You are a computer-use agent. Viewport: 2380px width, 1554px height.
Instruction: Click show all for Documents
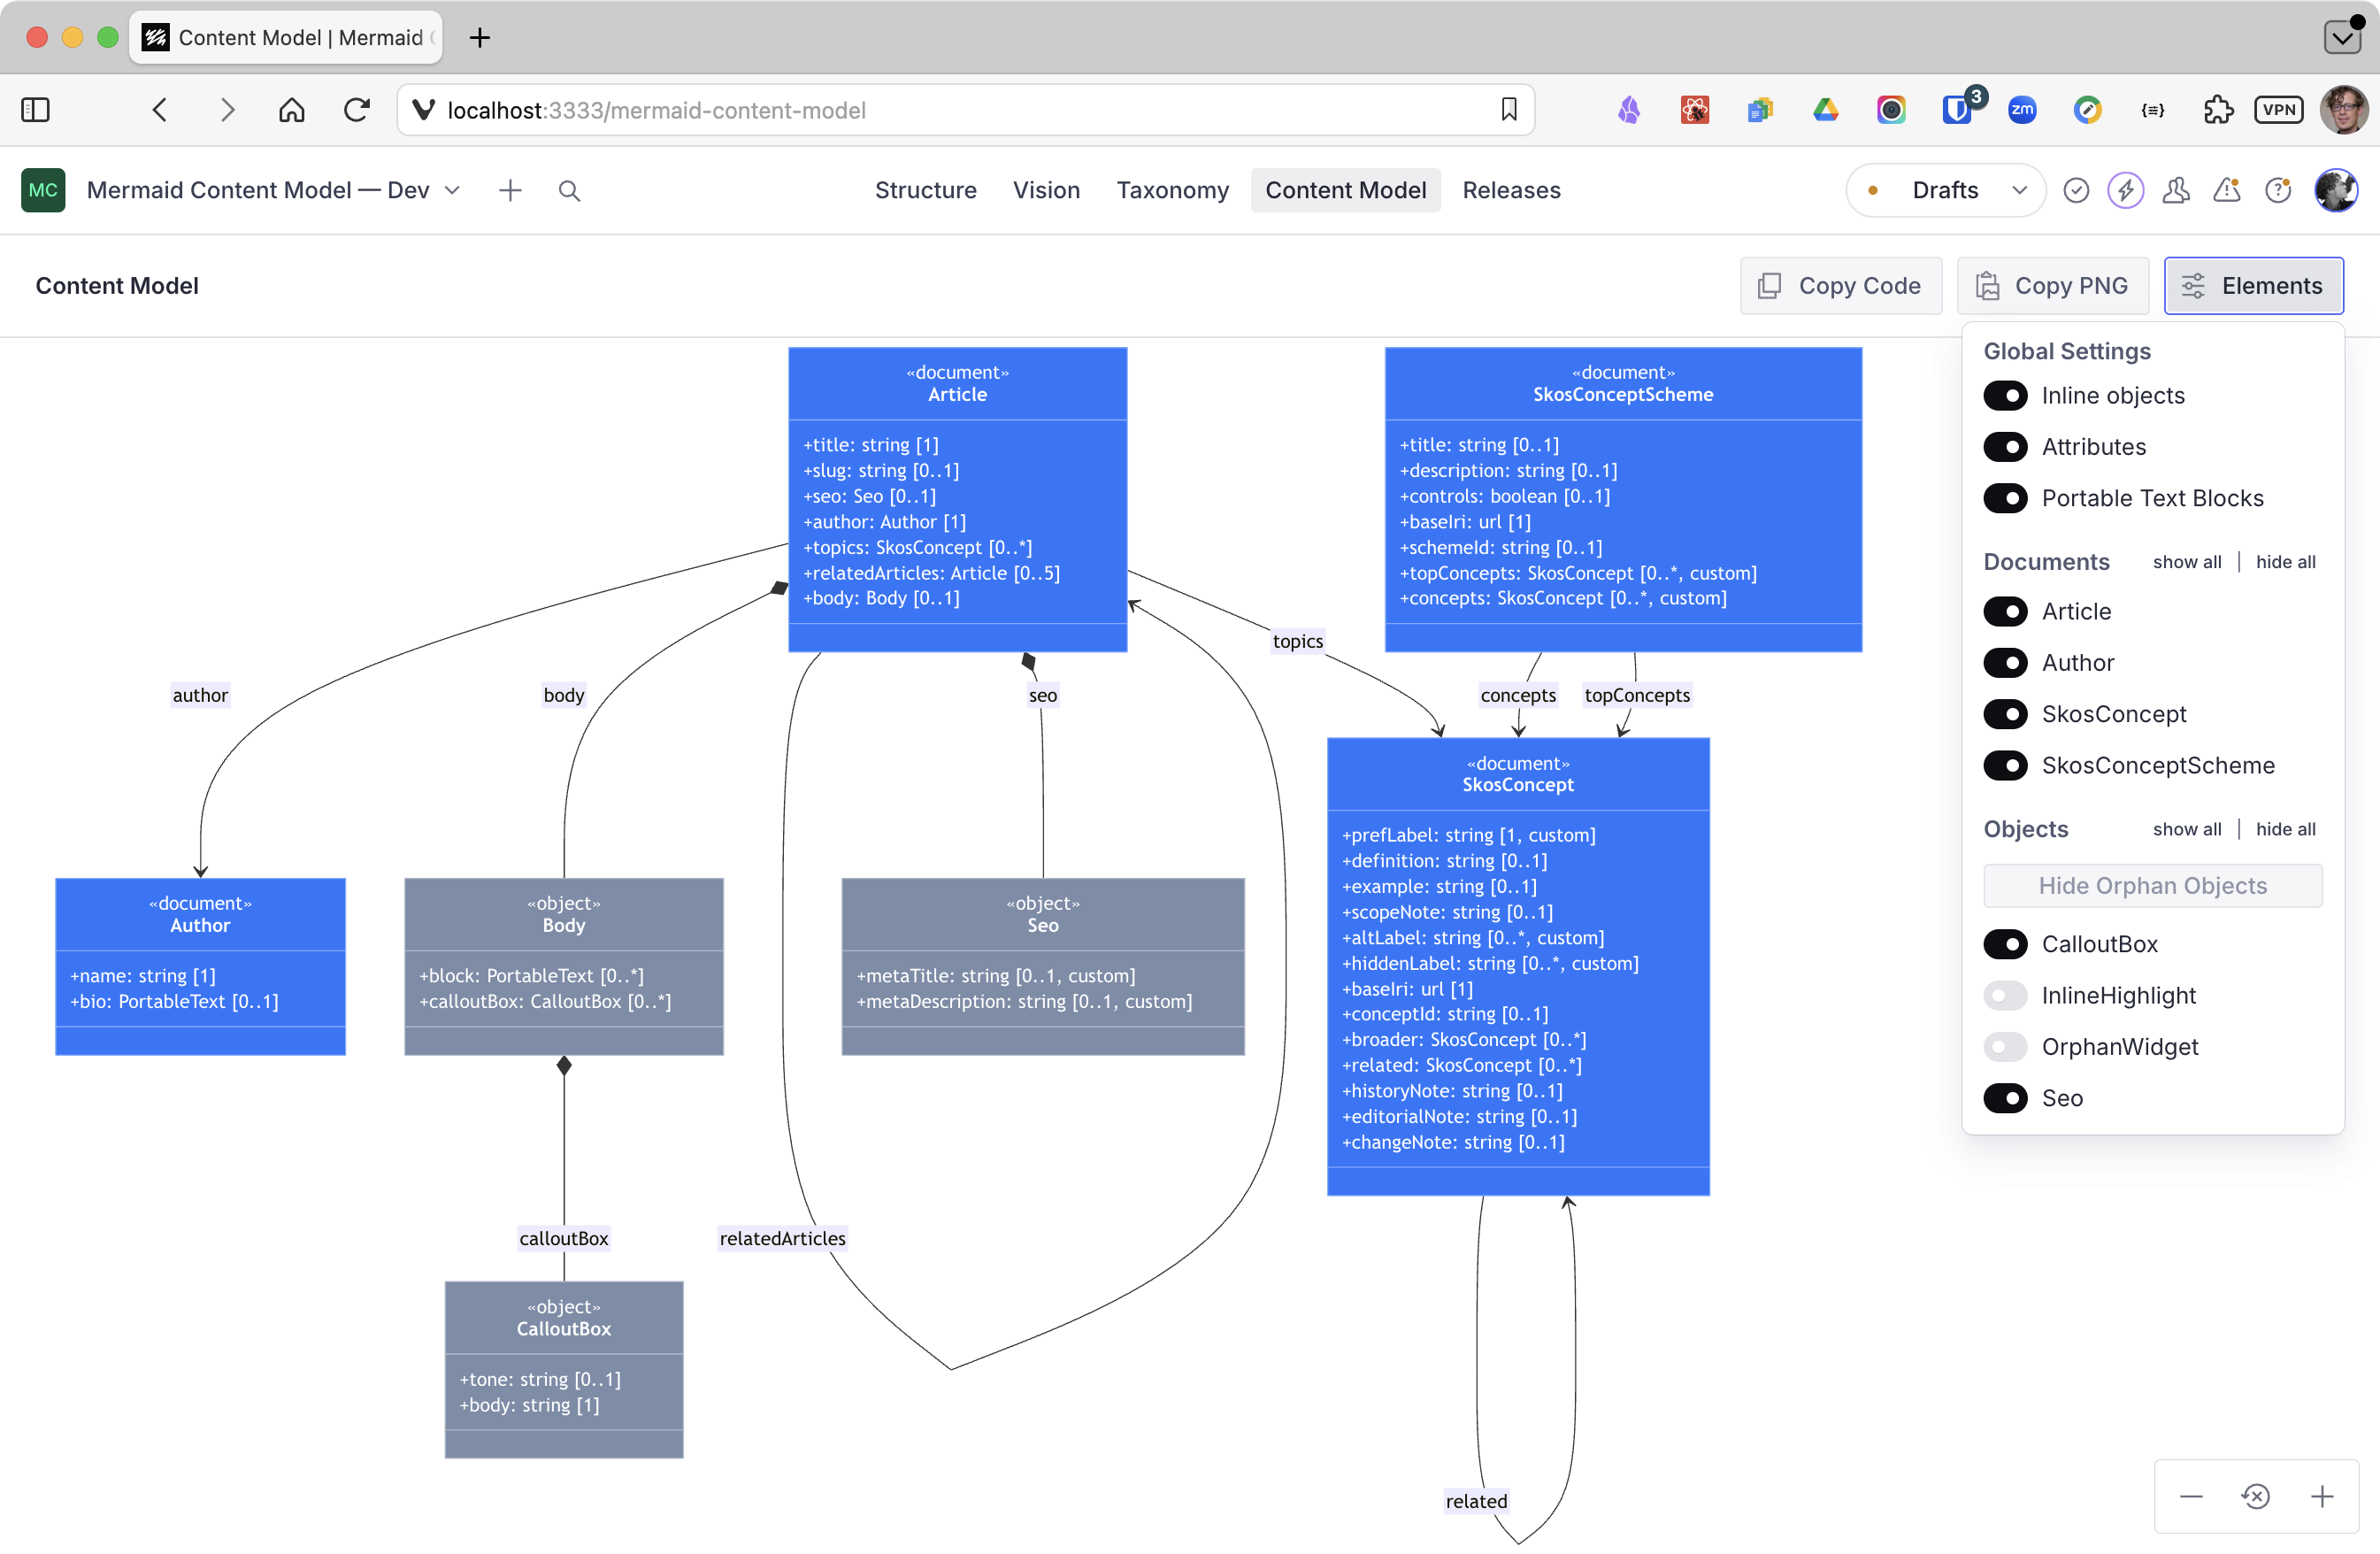pos(2186,561)
